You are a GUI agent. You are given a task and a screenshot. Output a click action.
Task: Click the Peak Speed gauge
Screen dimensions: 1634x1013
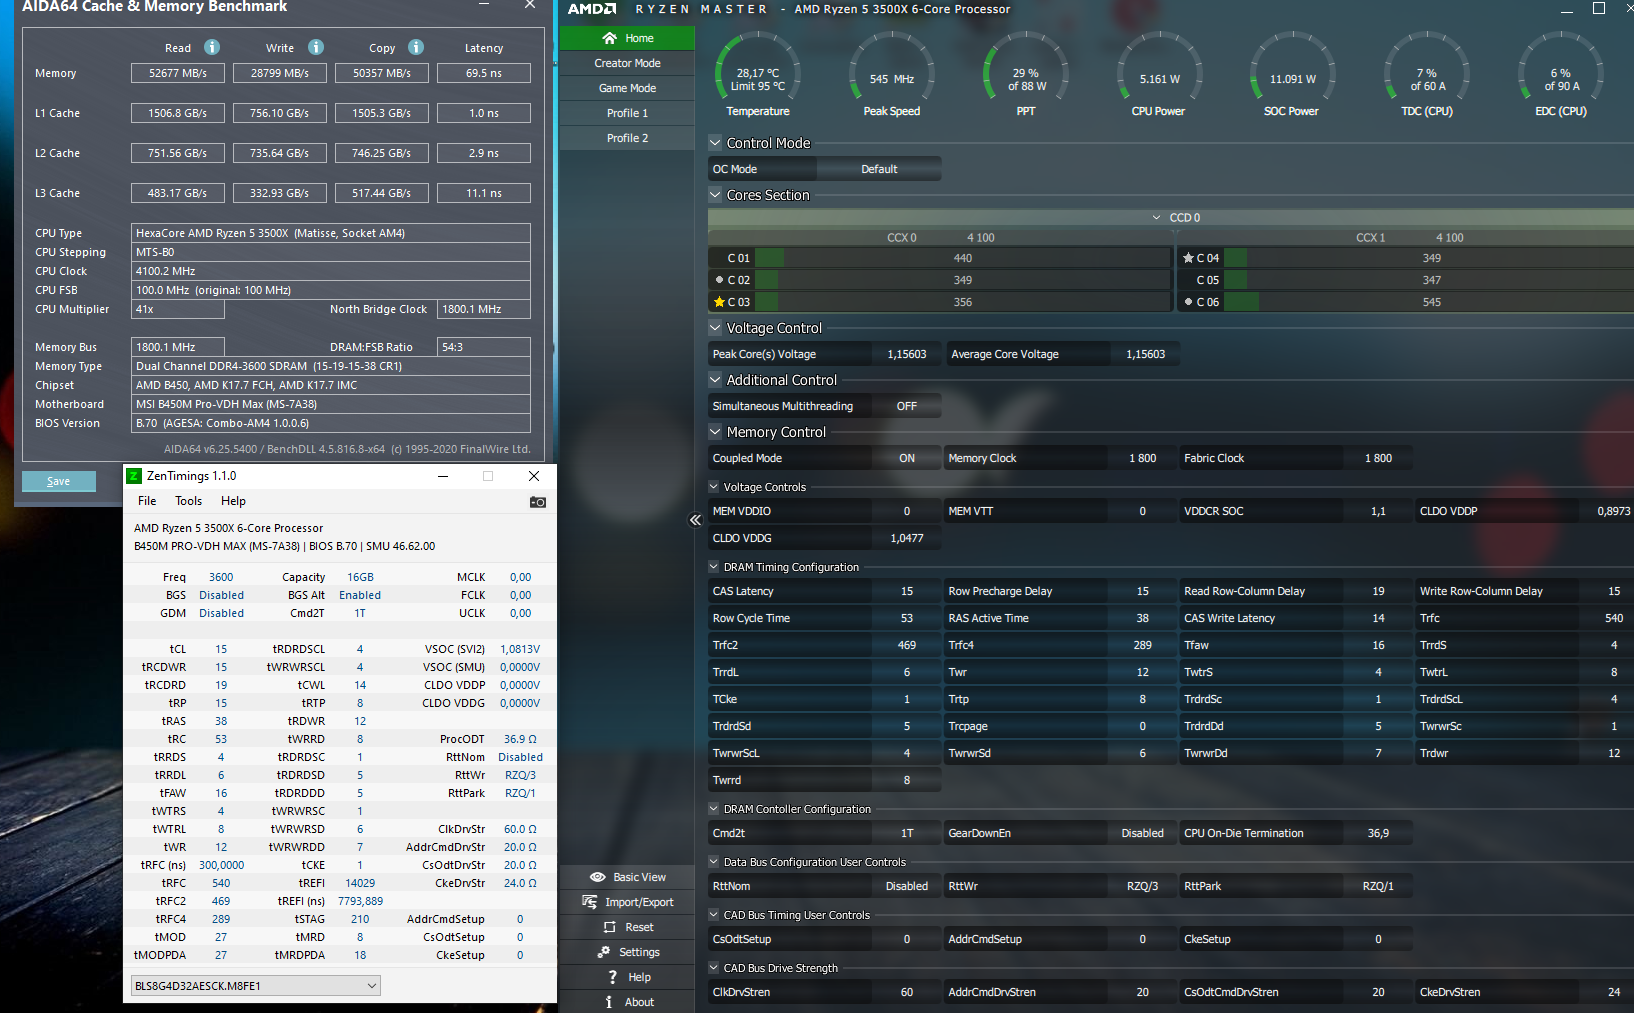(892, 75)
